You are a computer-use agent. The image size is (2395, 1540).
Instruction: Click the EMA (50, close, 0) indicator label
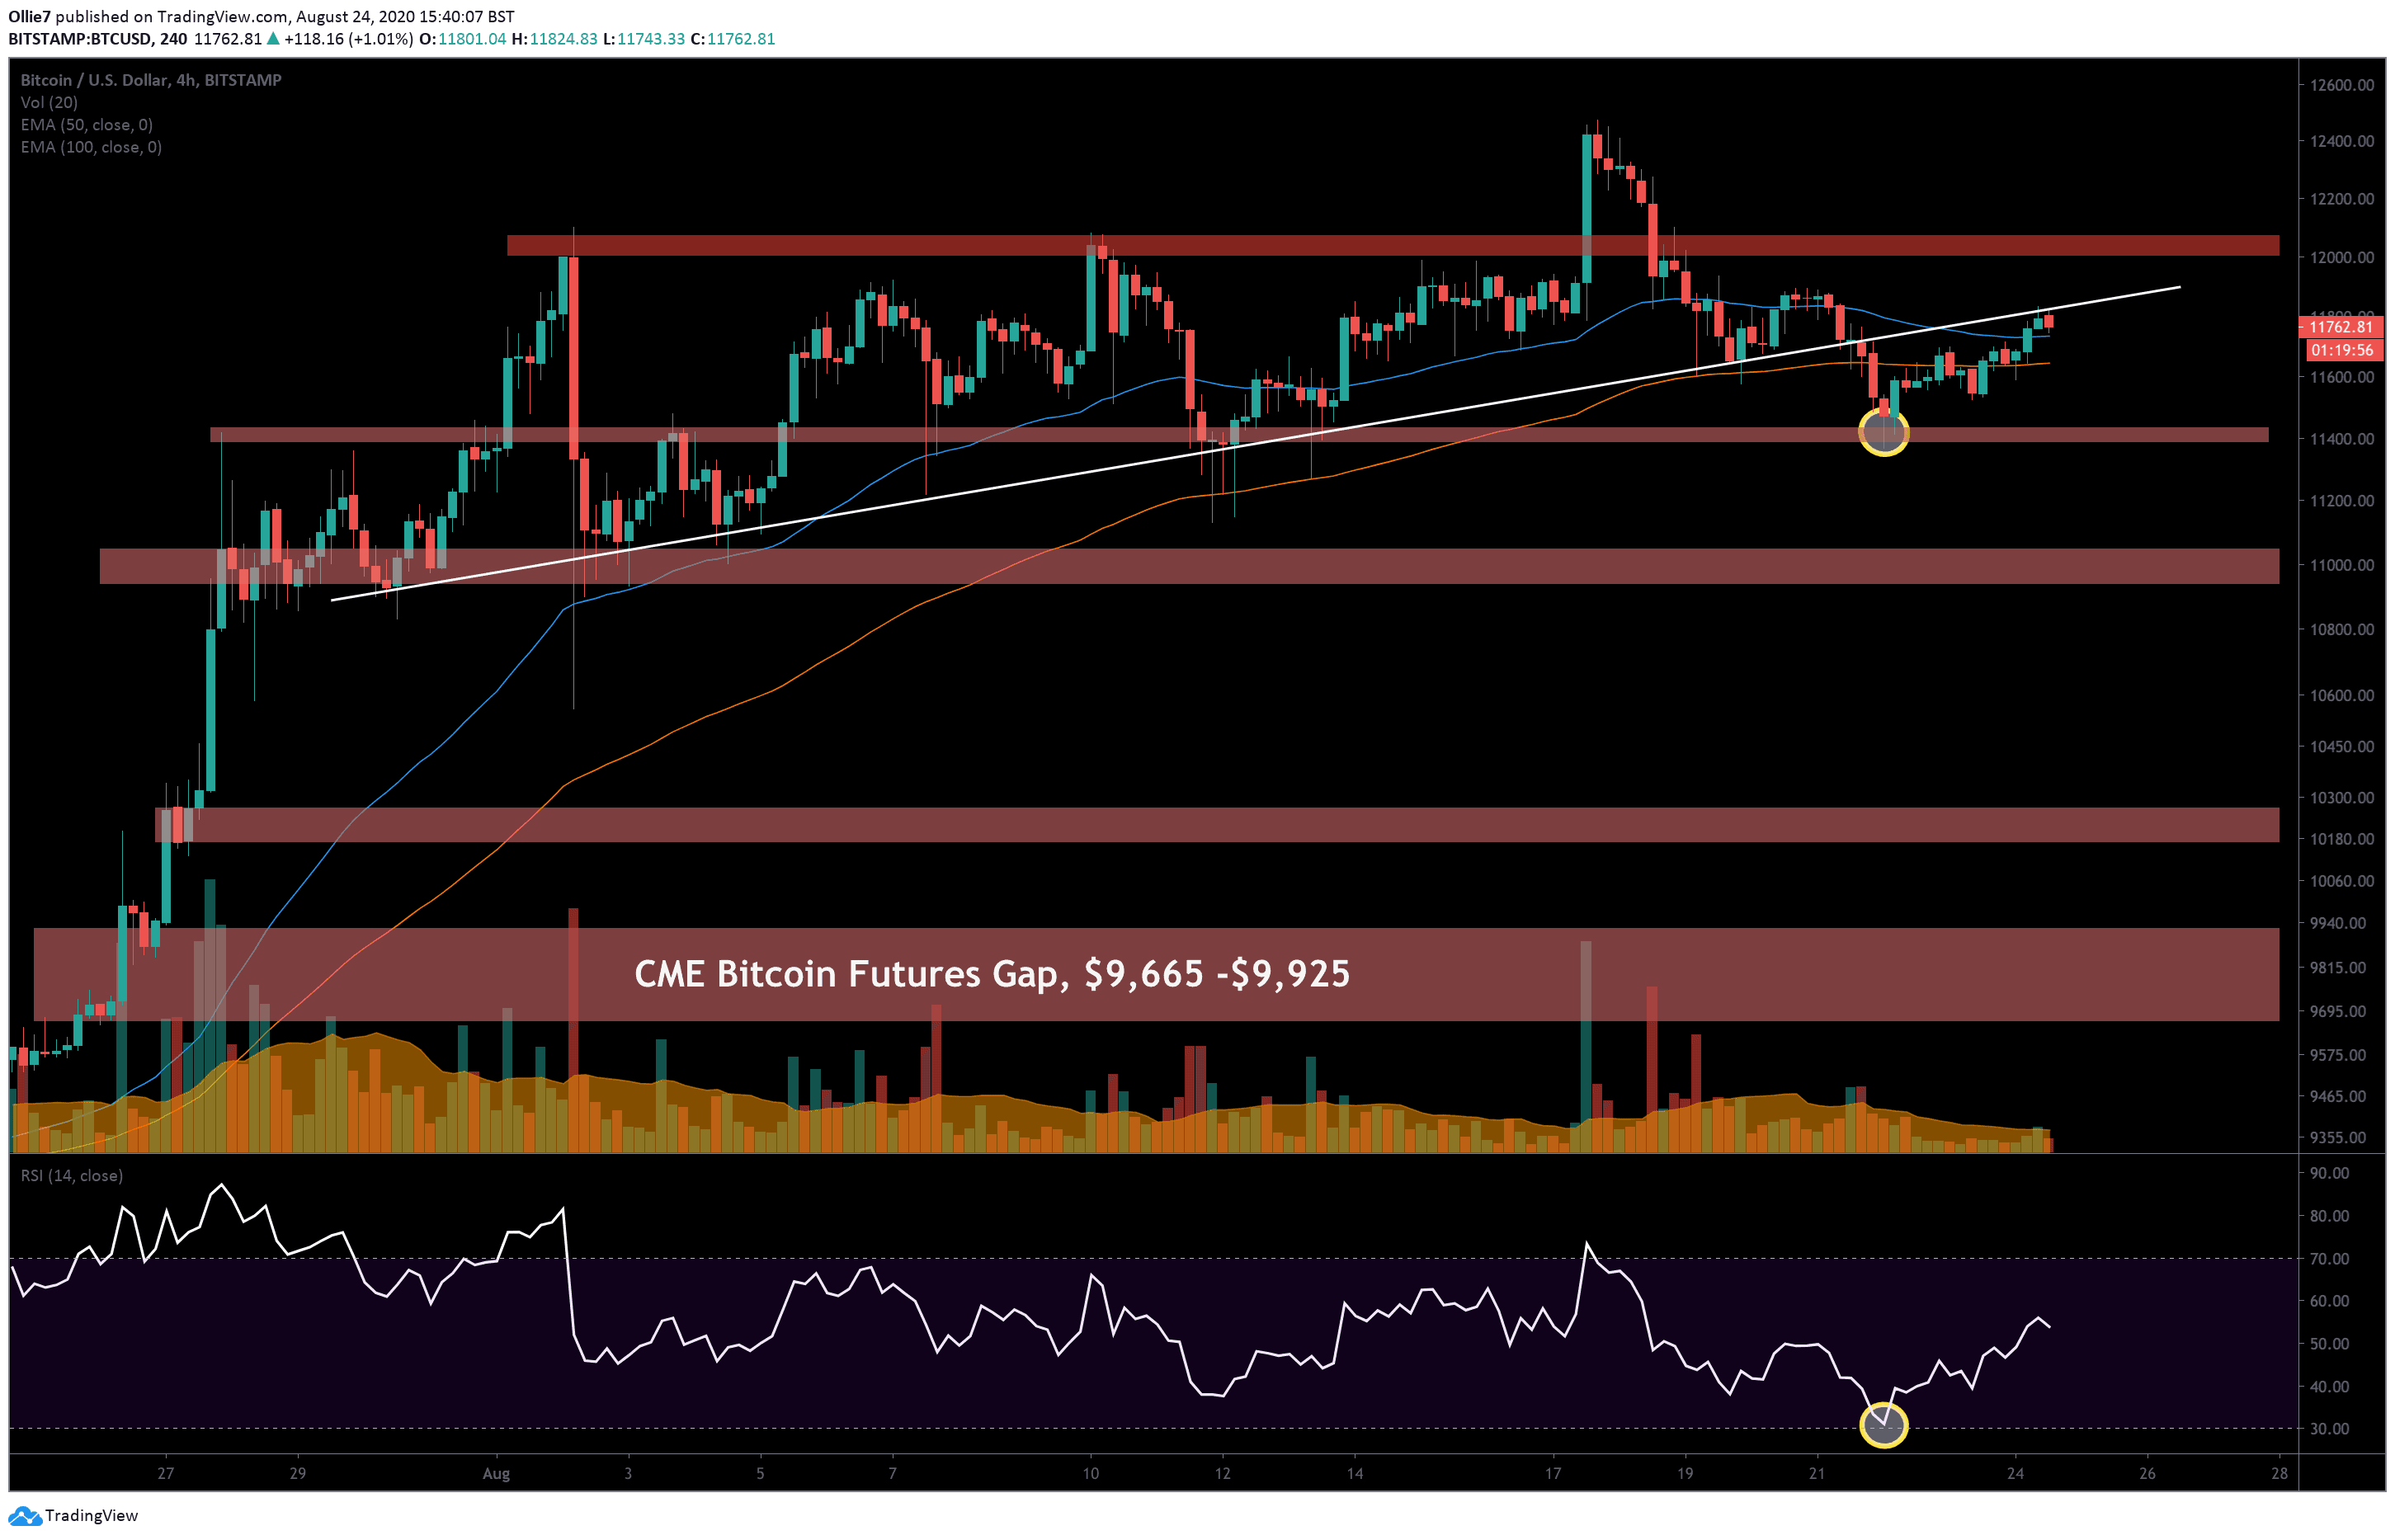click(87, 124)
